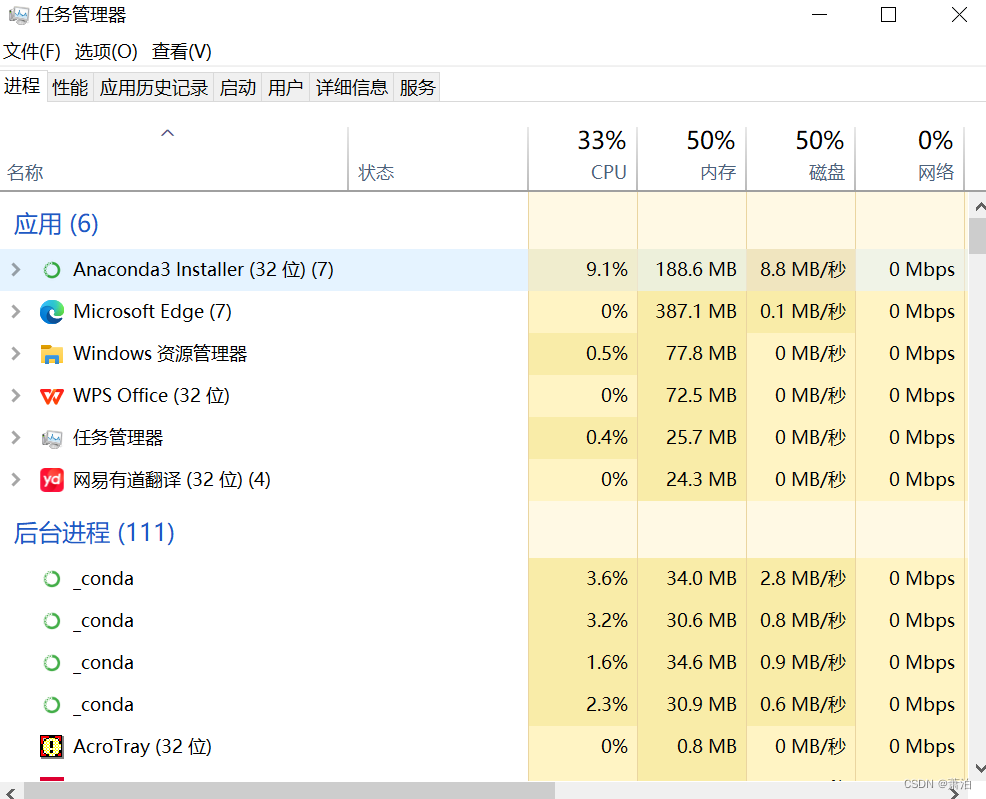Click the horizontal scrollbar thumb
The width and height of the screenshot is (986, 799).
289,791
